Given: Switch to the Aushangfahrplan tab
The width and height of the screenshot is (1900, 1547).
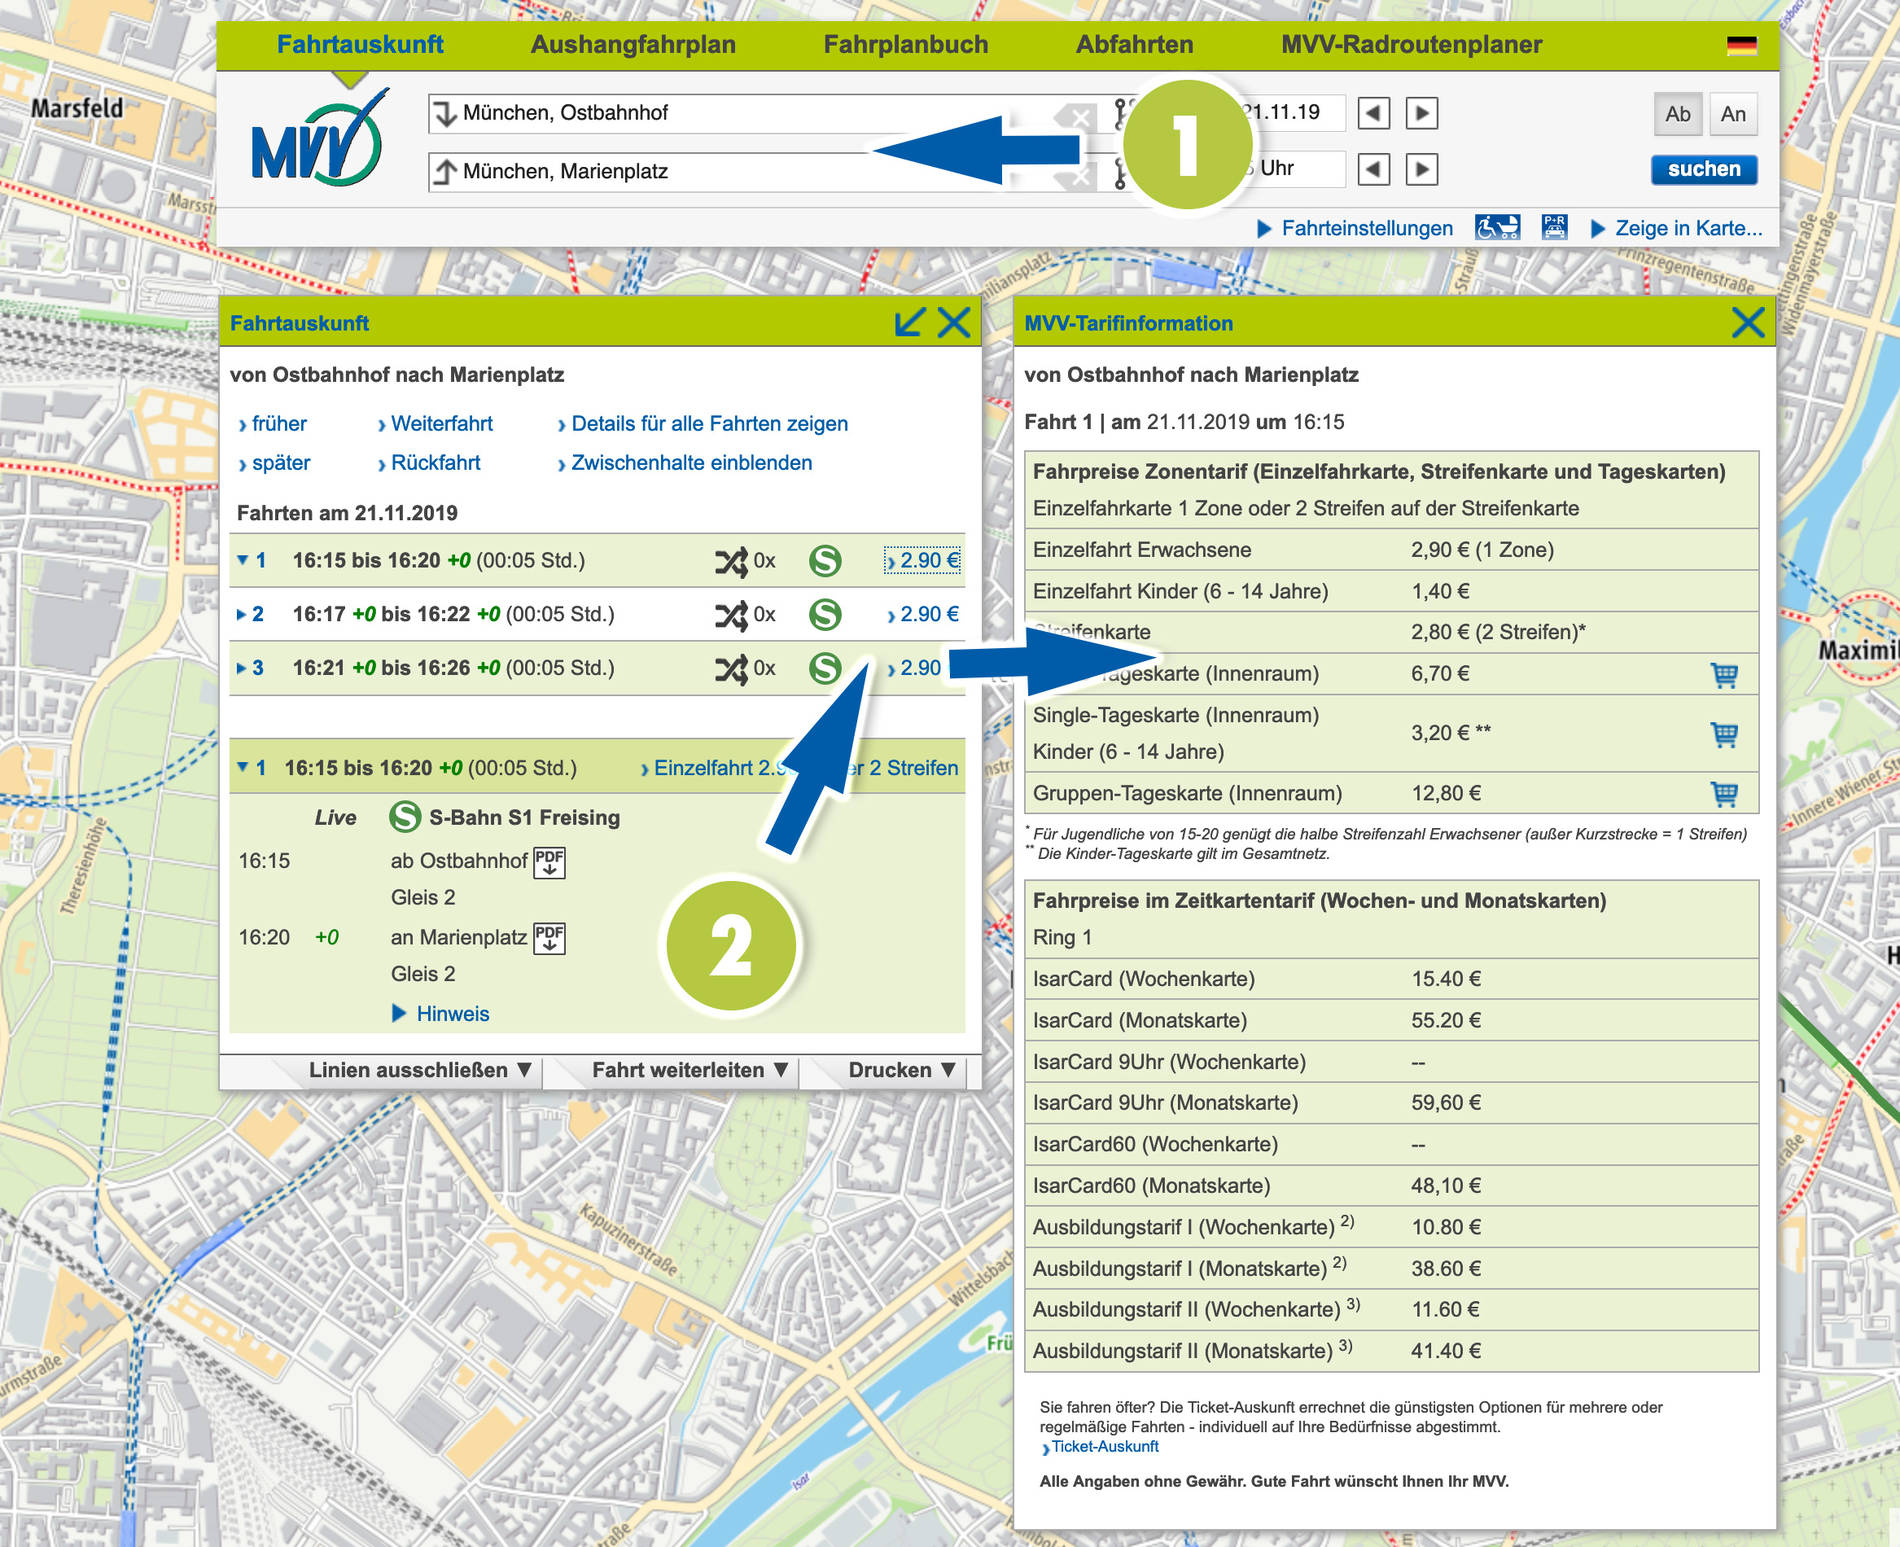Looking at the screenshot, I should pos(633,45).
